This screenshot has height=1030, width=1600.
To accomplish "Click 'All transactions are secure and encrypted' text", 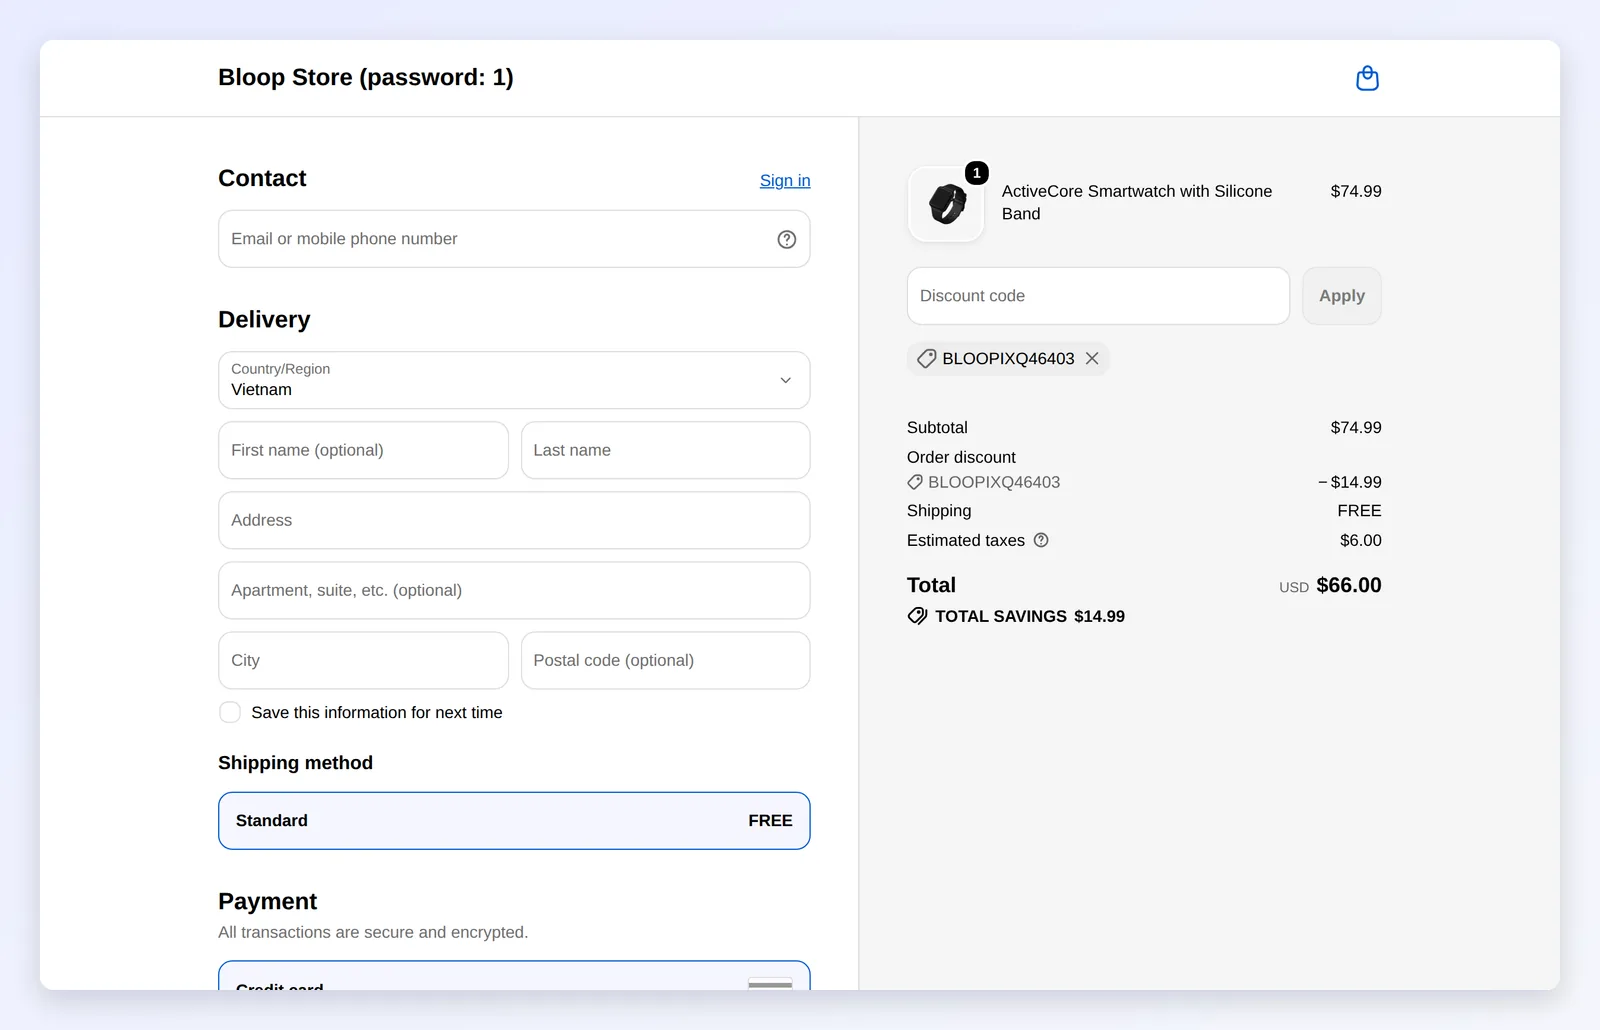I will [373, 932].
